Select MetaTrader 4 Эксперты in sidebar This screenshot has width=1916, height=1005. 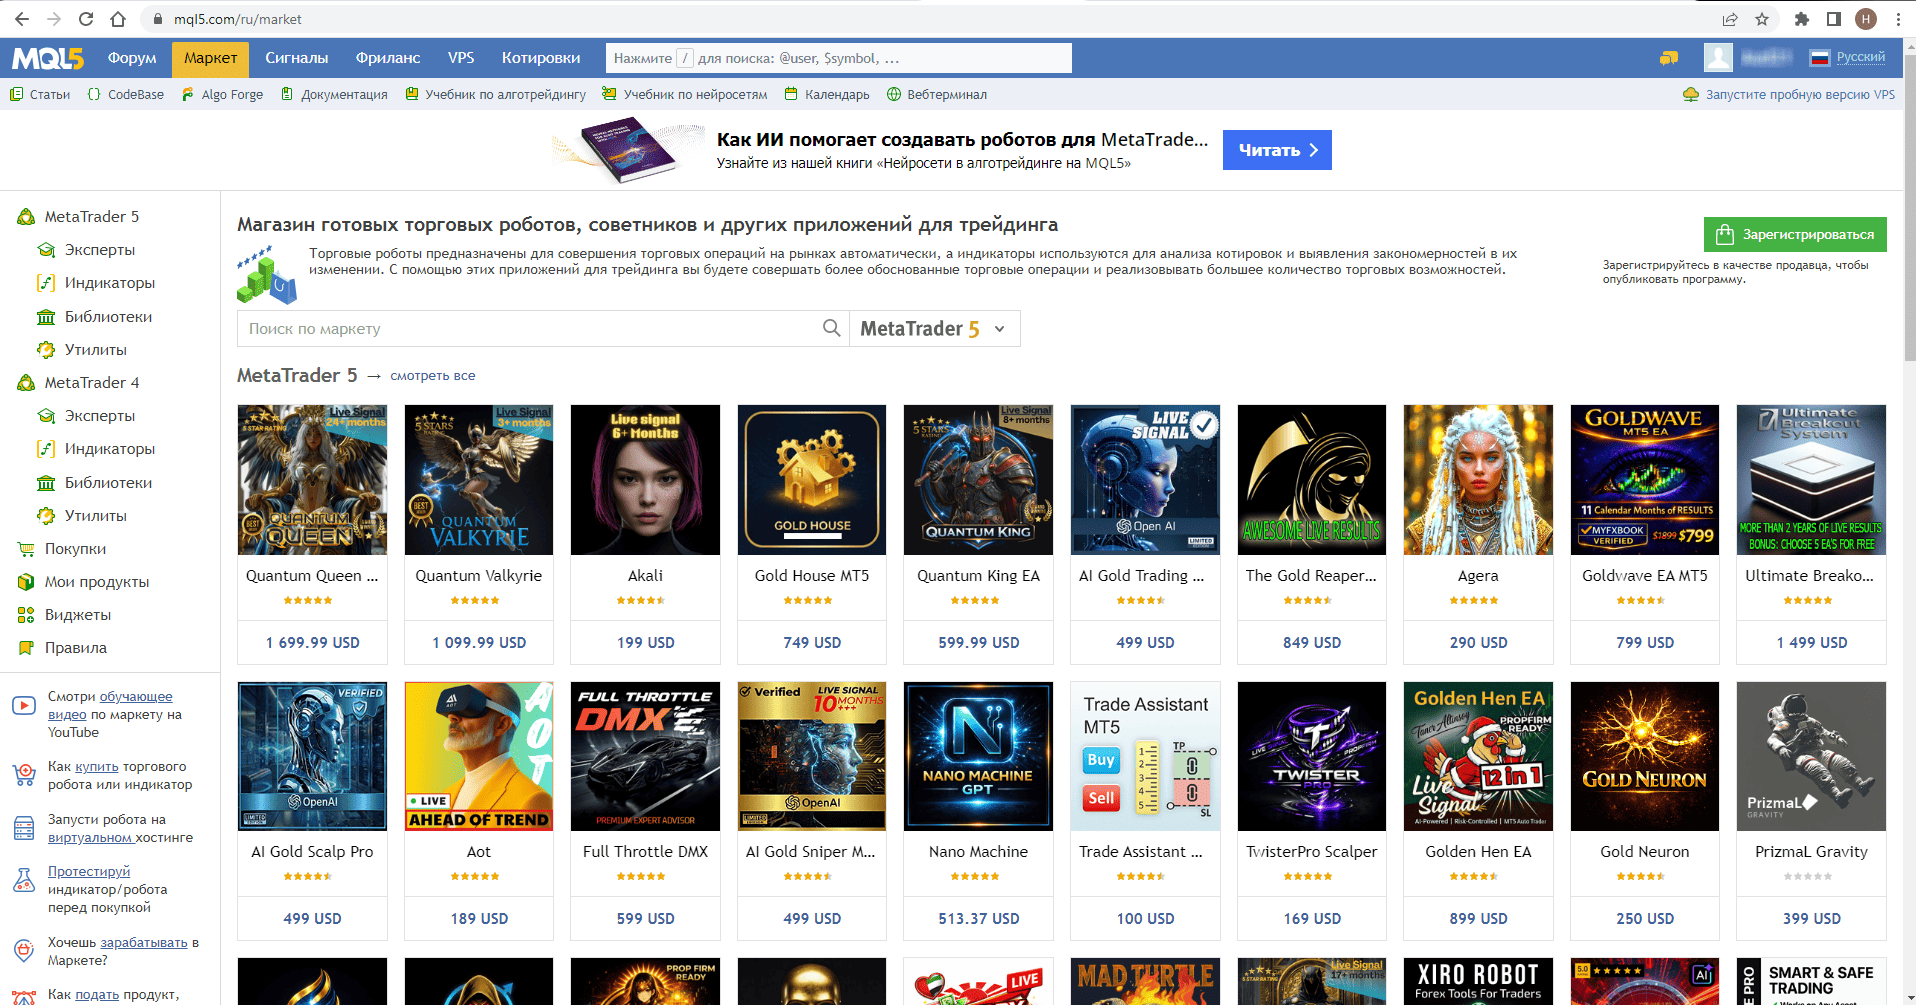tap(100, 416)
